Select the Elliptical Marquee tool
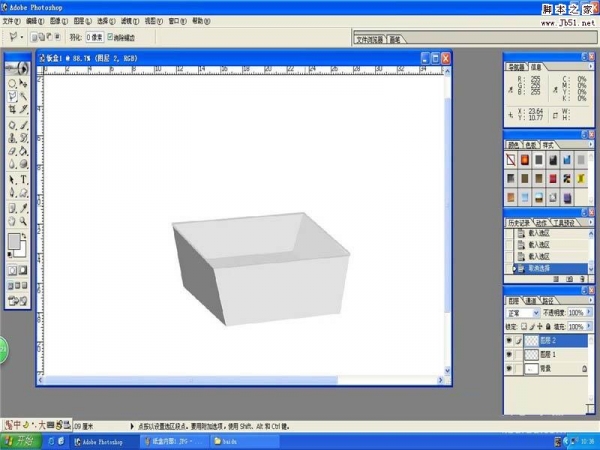This screenshot has width=600, height=450. click(x=12, y=83)
